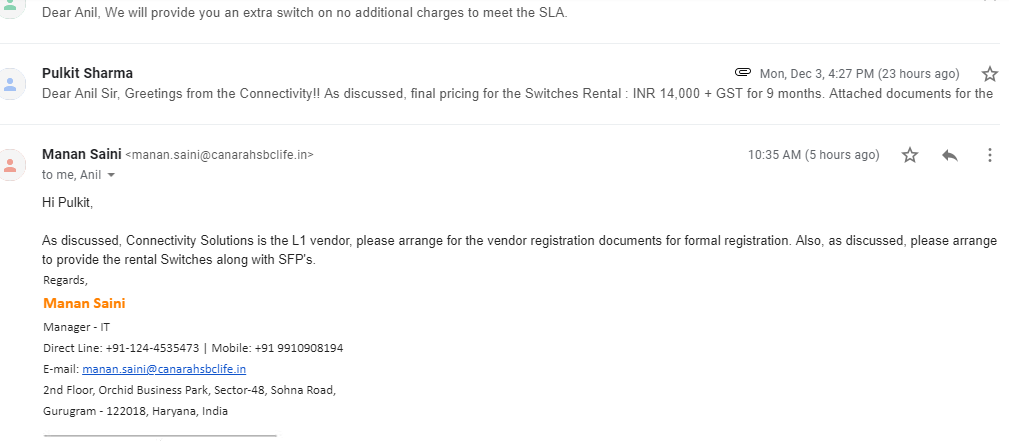This screenshot has width=1009, height=441.
Task: Click the mobile number +91 9910908194
Action: (299, 348)
